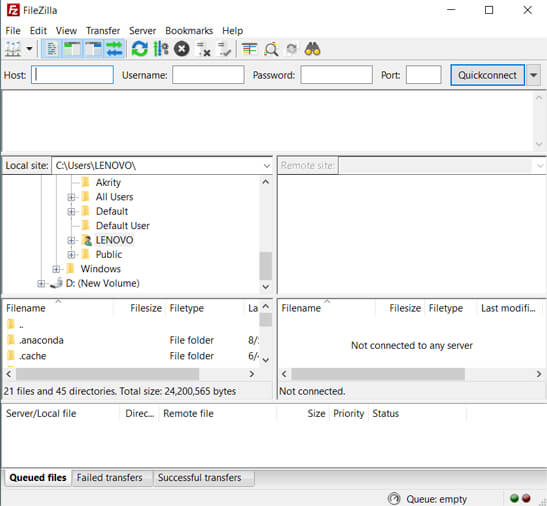The image size is (547, 506).
Task: Toggle processing of transfer queue
Action: [161, 49]
